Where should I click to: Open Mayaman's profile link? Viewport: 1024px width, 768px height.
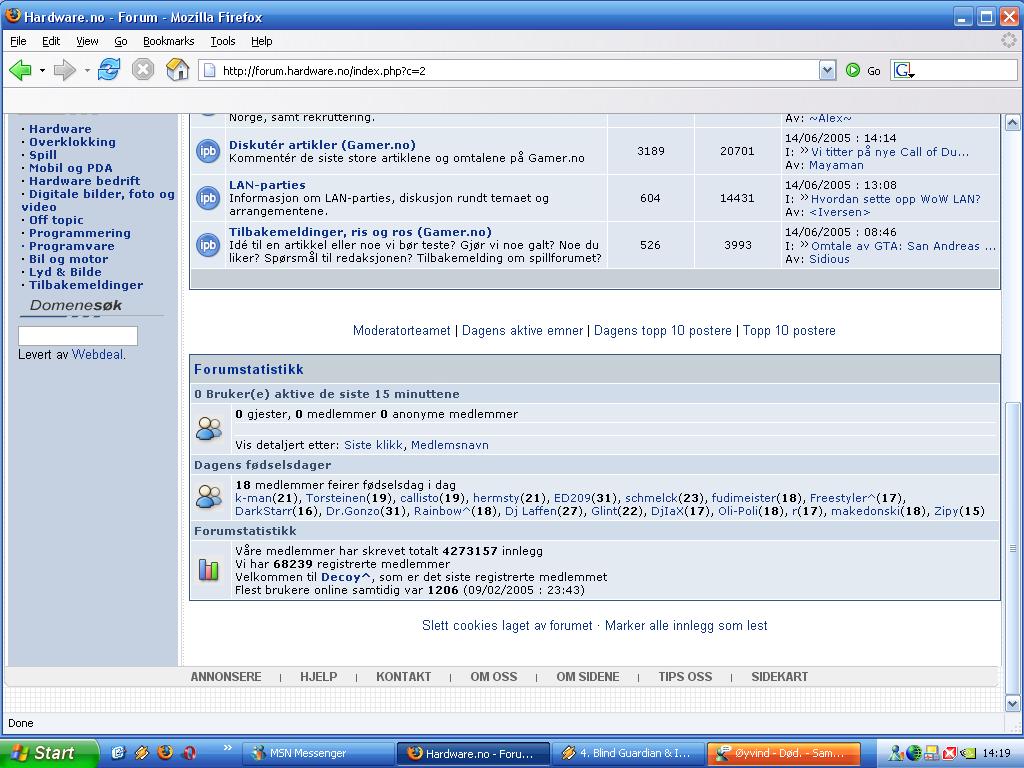click(x=836, y=165)
